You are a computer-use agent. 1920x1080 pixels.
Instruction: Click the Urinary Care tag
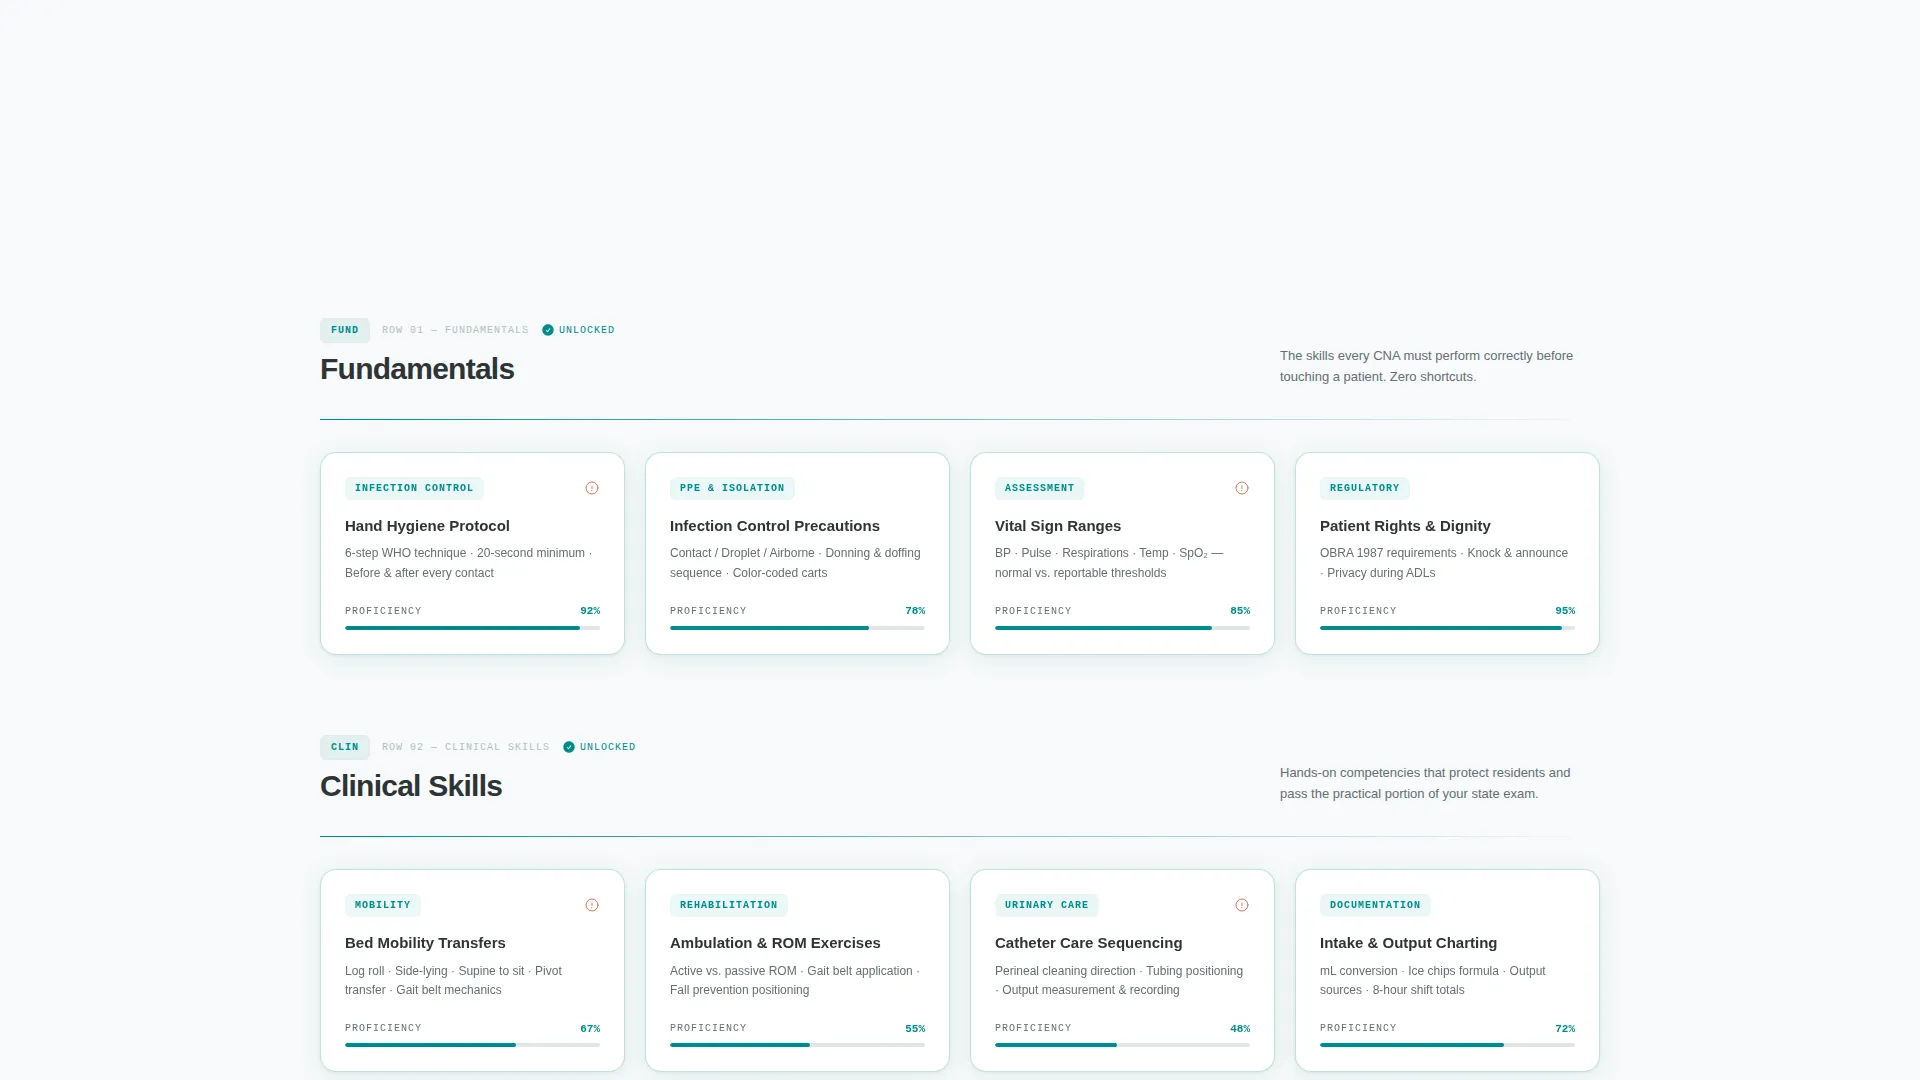[1046, 905]
